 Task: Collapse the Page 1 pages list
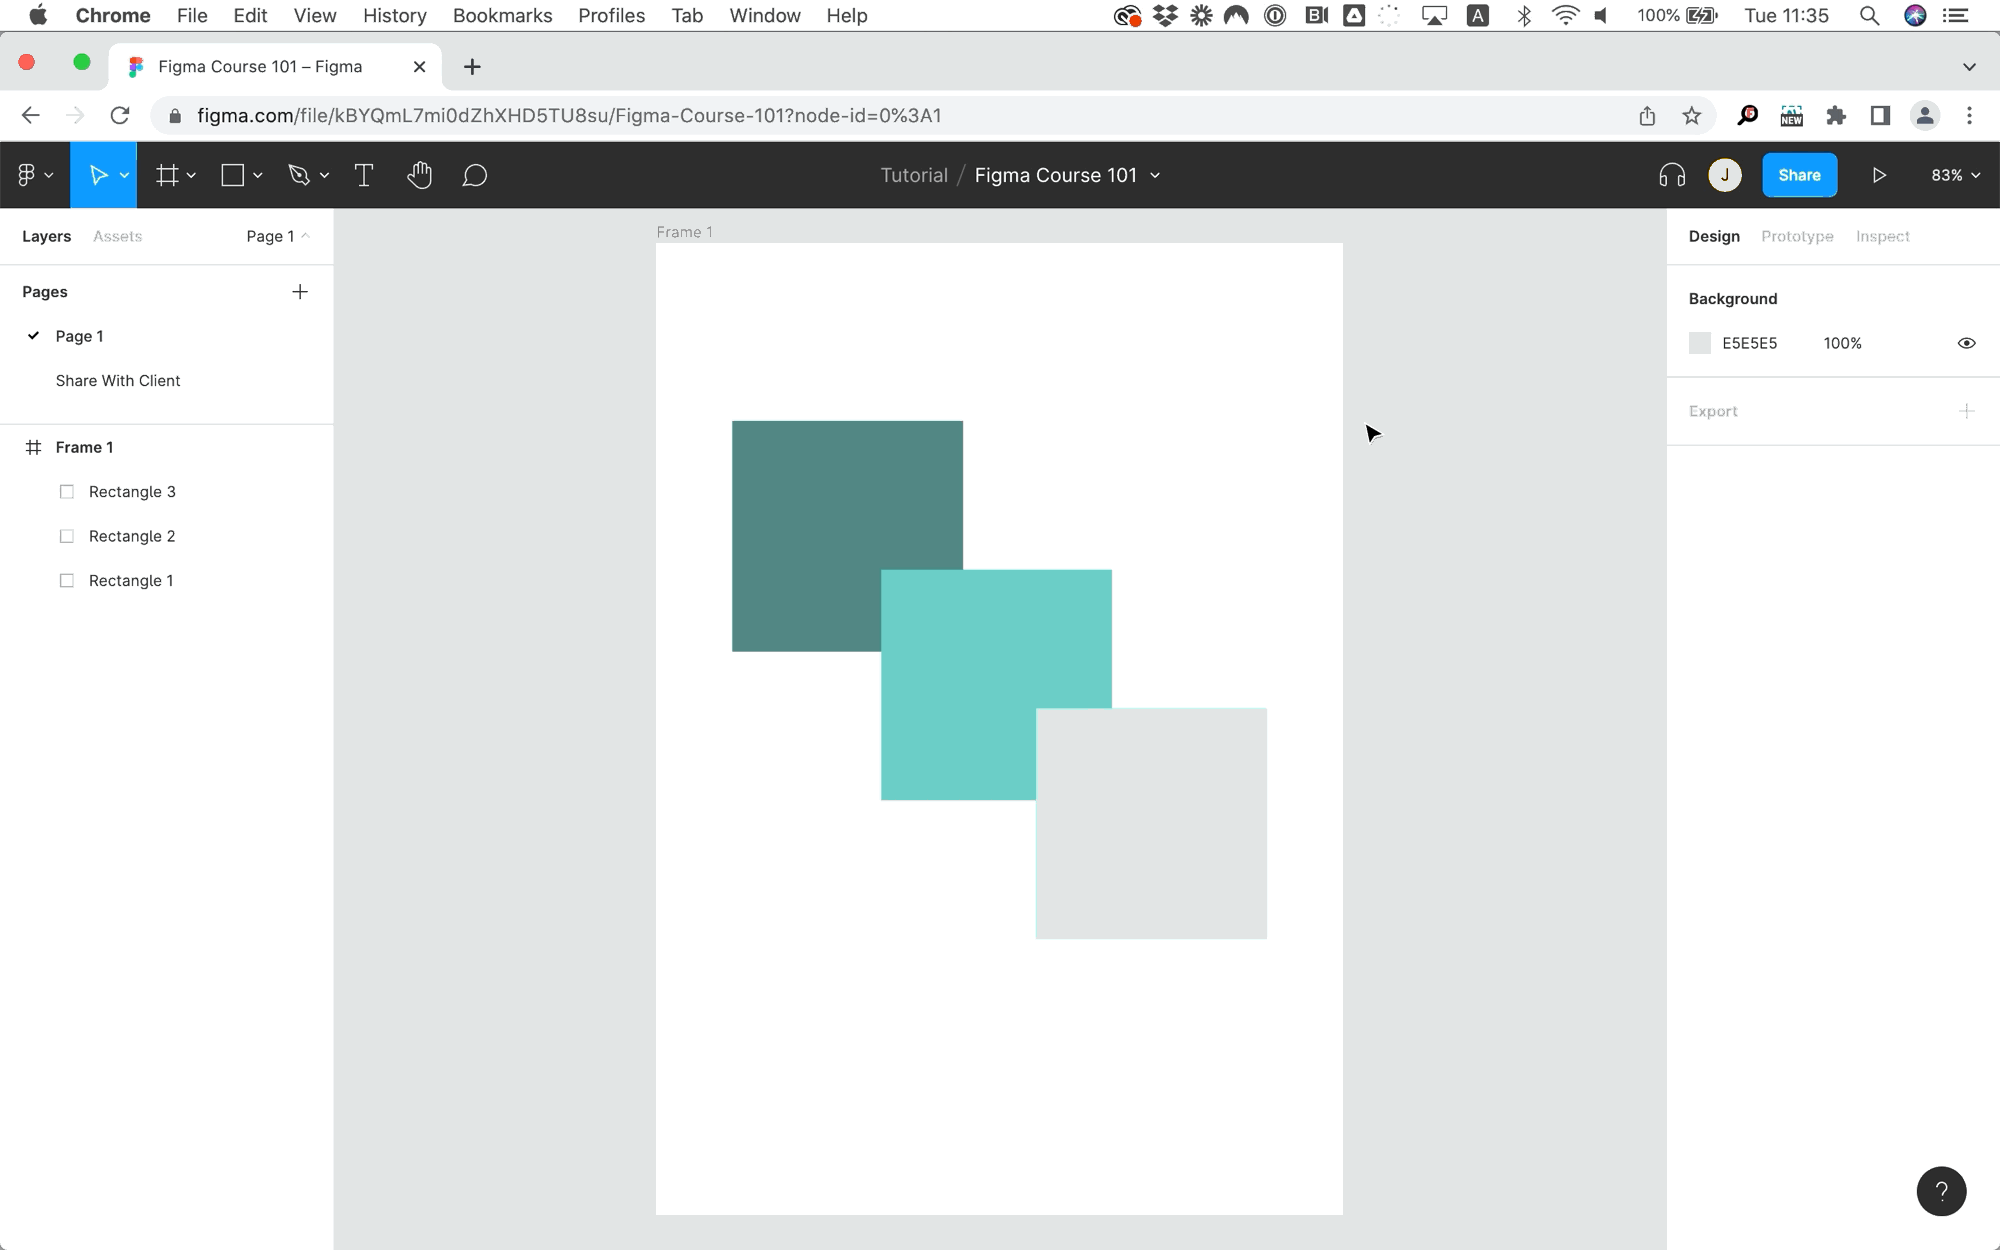pyautogui.click(x=278, y=236)
